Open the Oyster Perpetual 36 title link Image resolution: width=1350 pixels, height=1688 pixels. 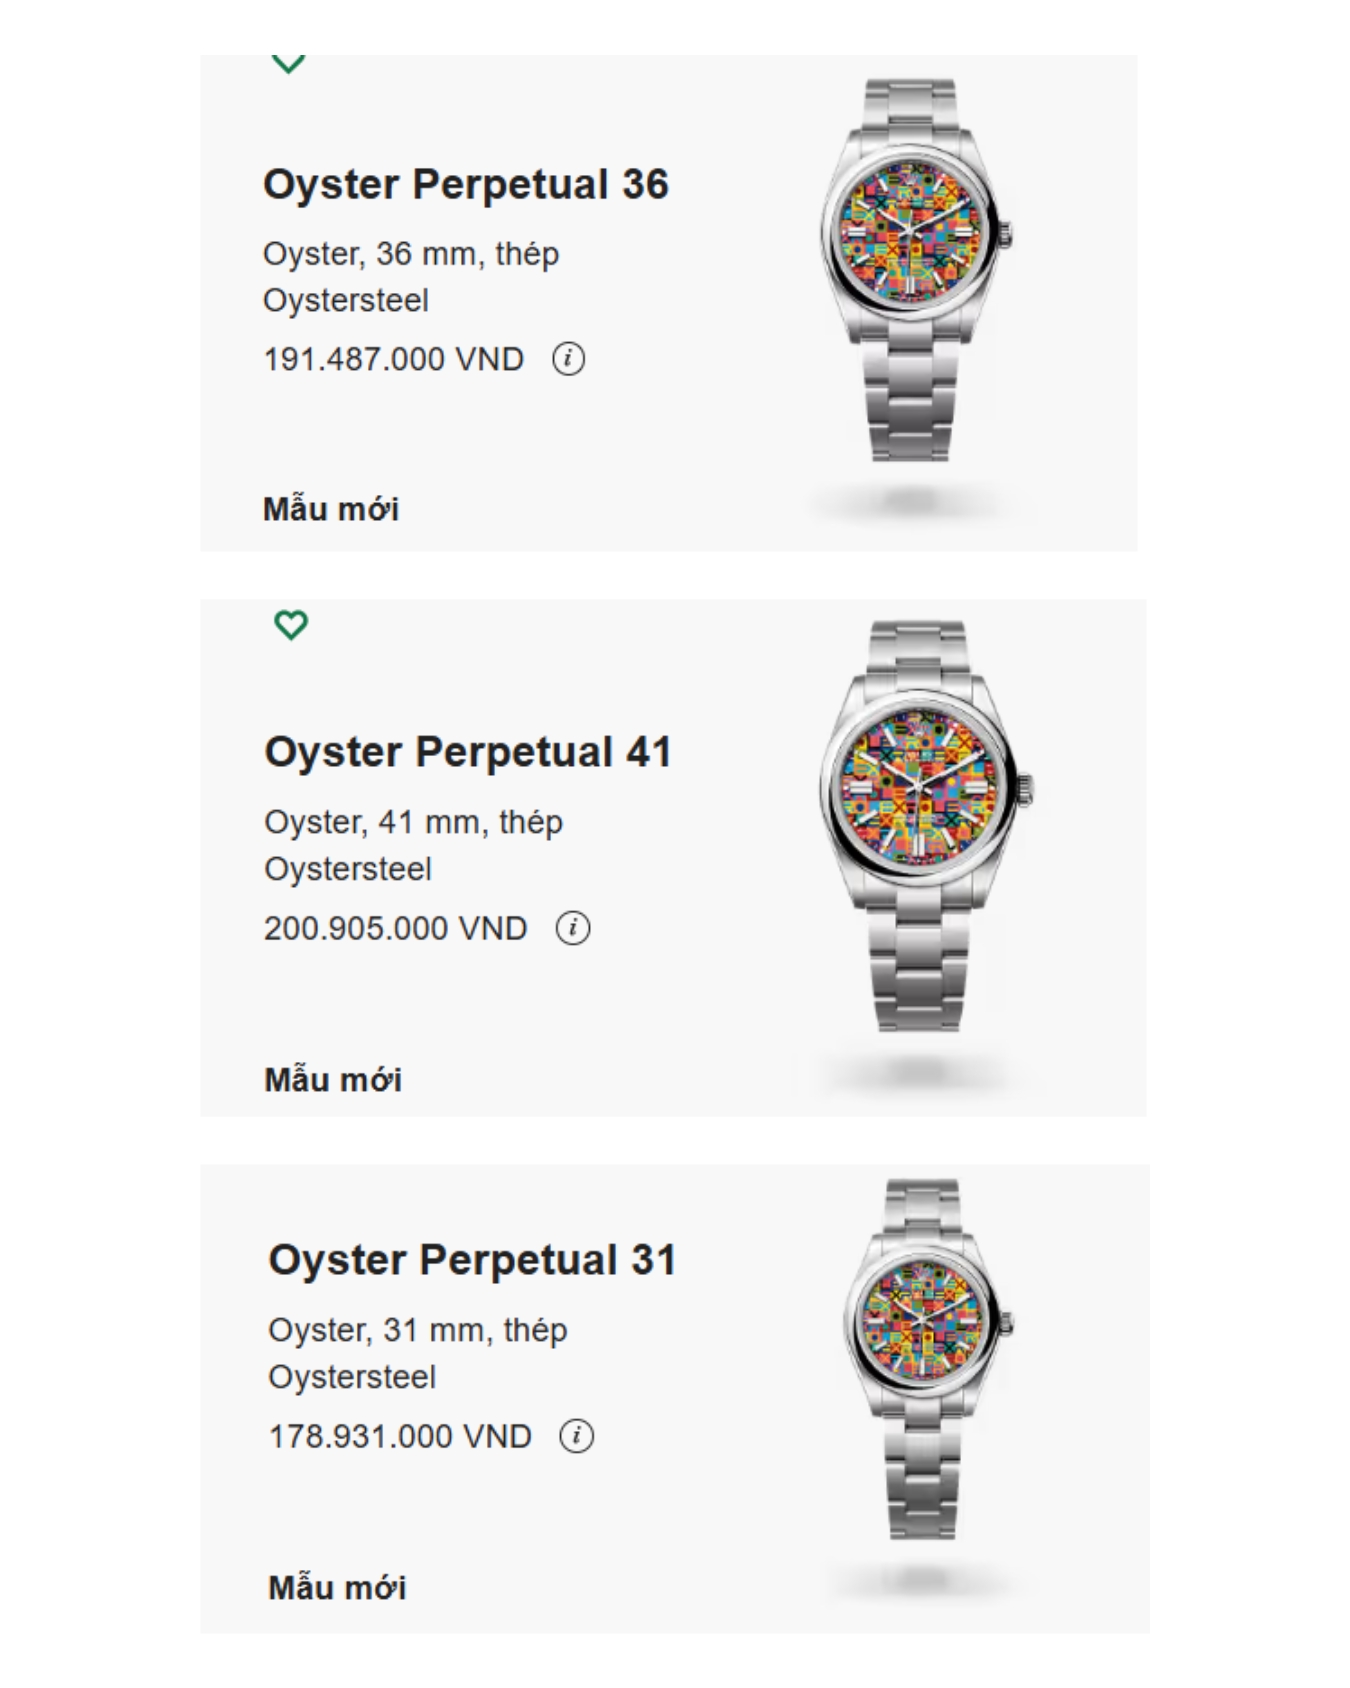465,185
